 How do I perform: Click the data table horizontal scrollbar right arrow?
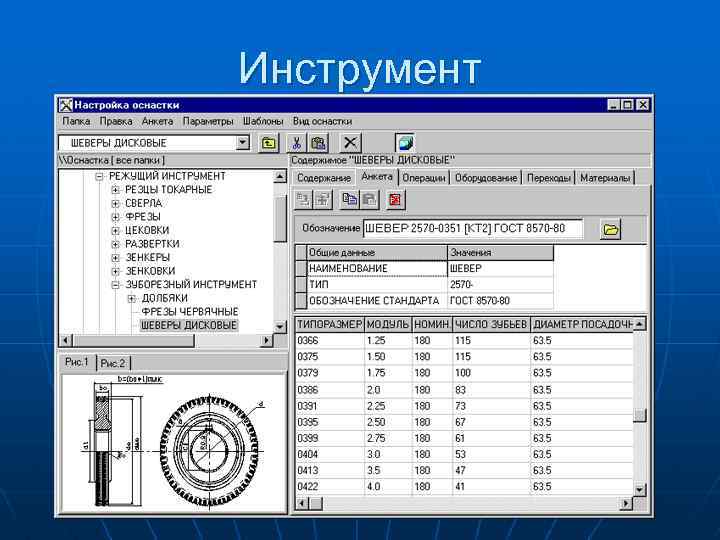[625, 504]
